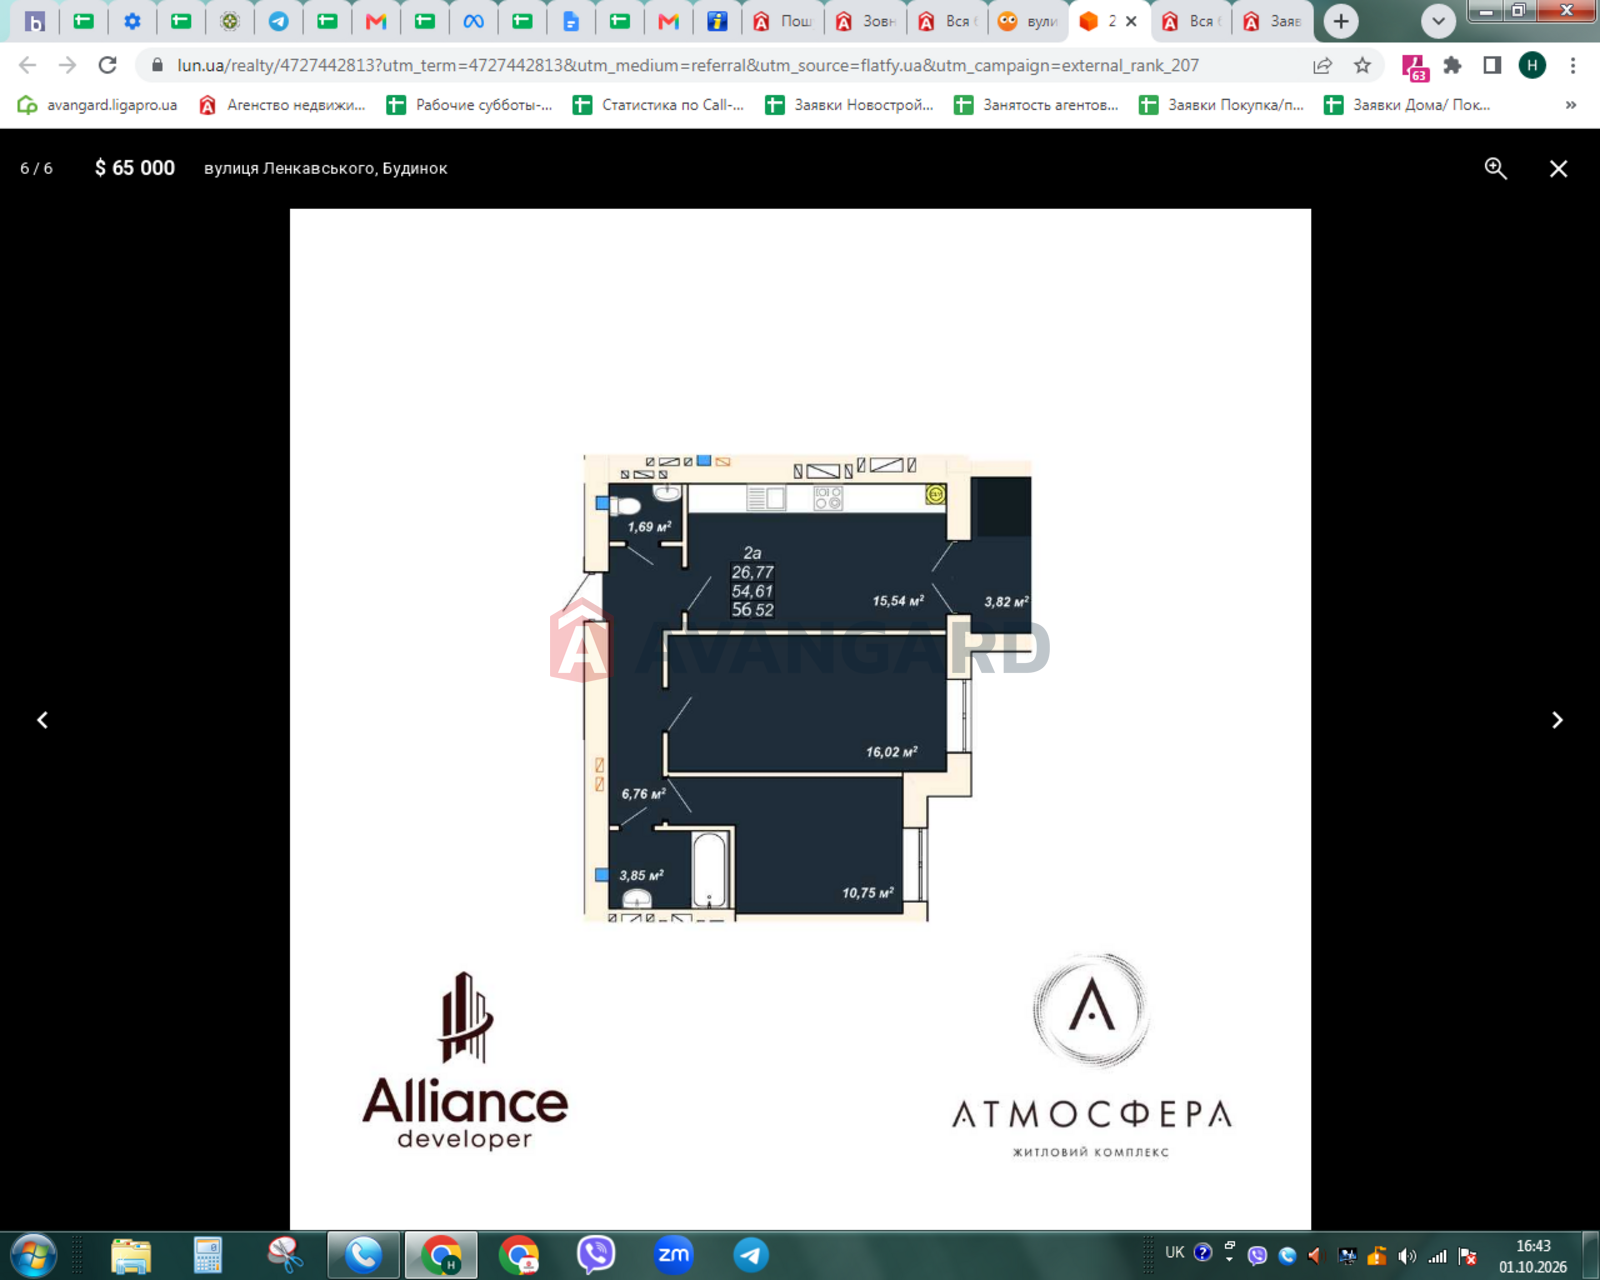
Task: Go to the previous gallery photo
Action: coord(42,720)
